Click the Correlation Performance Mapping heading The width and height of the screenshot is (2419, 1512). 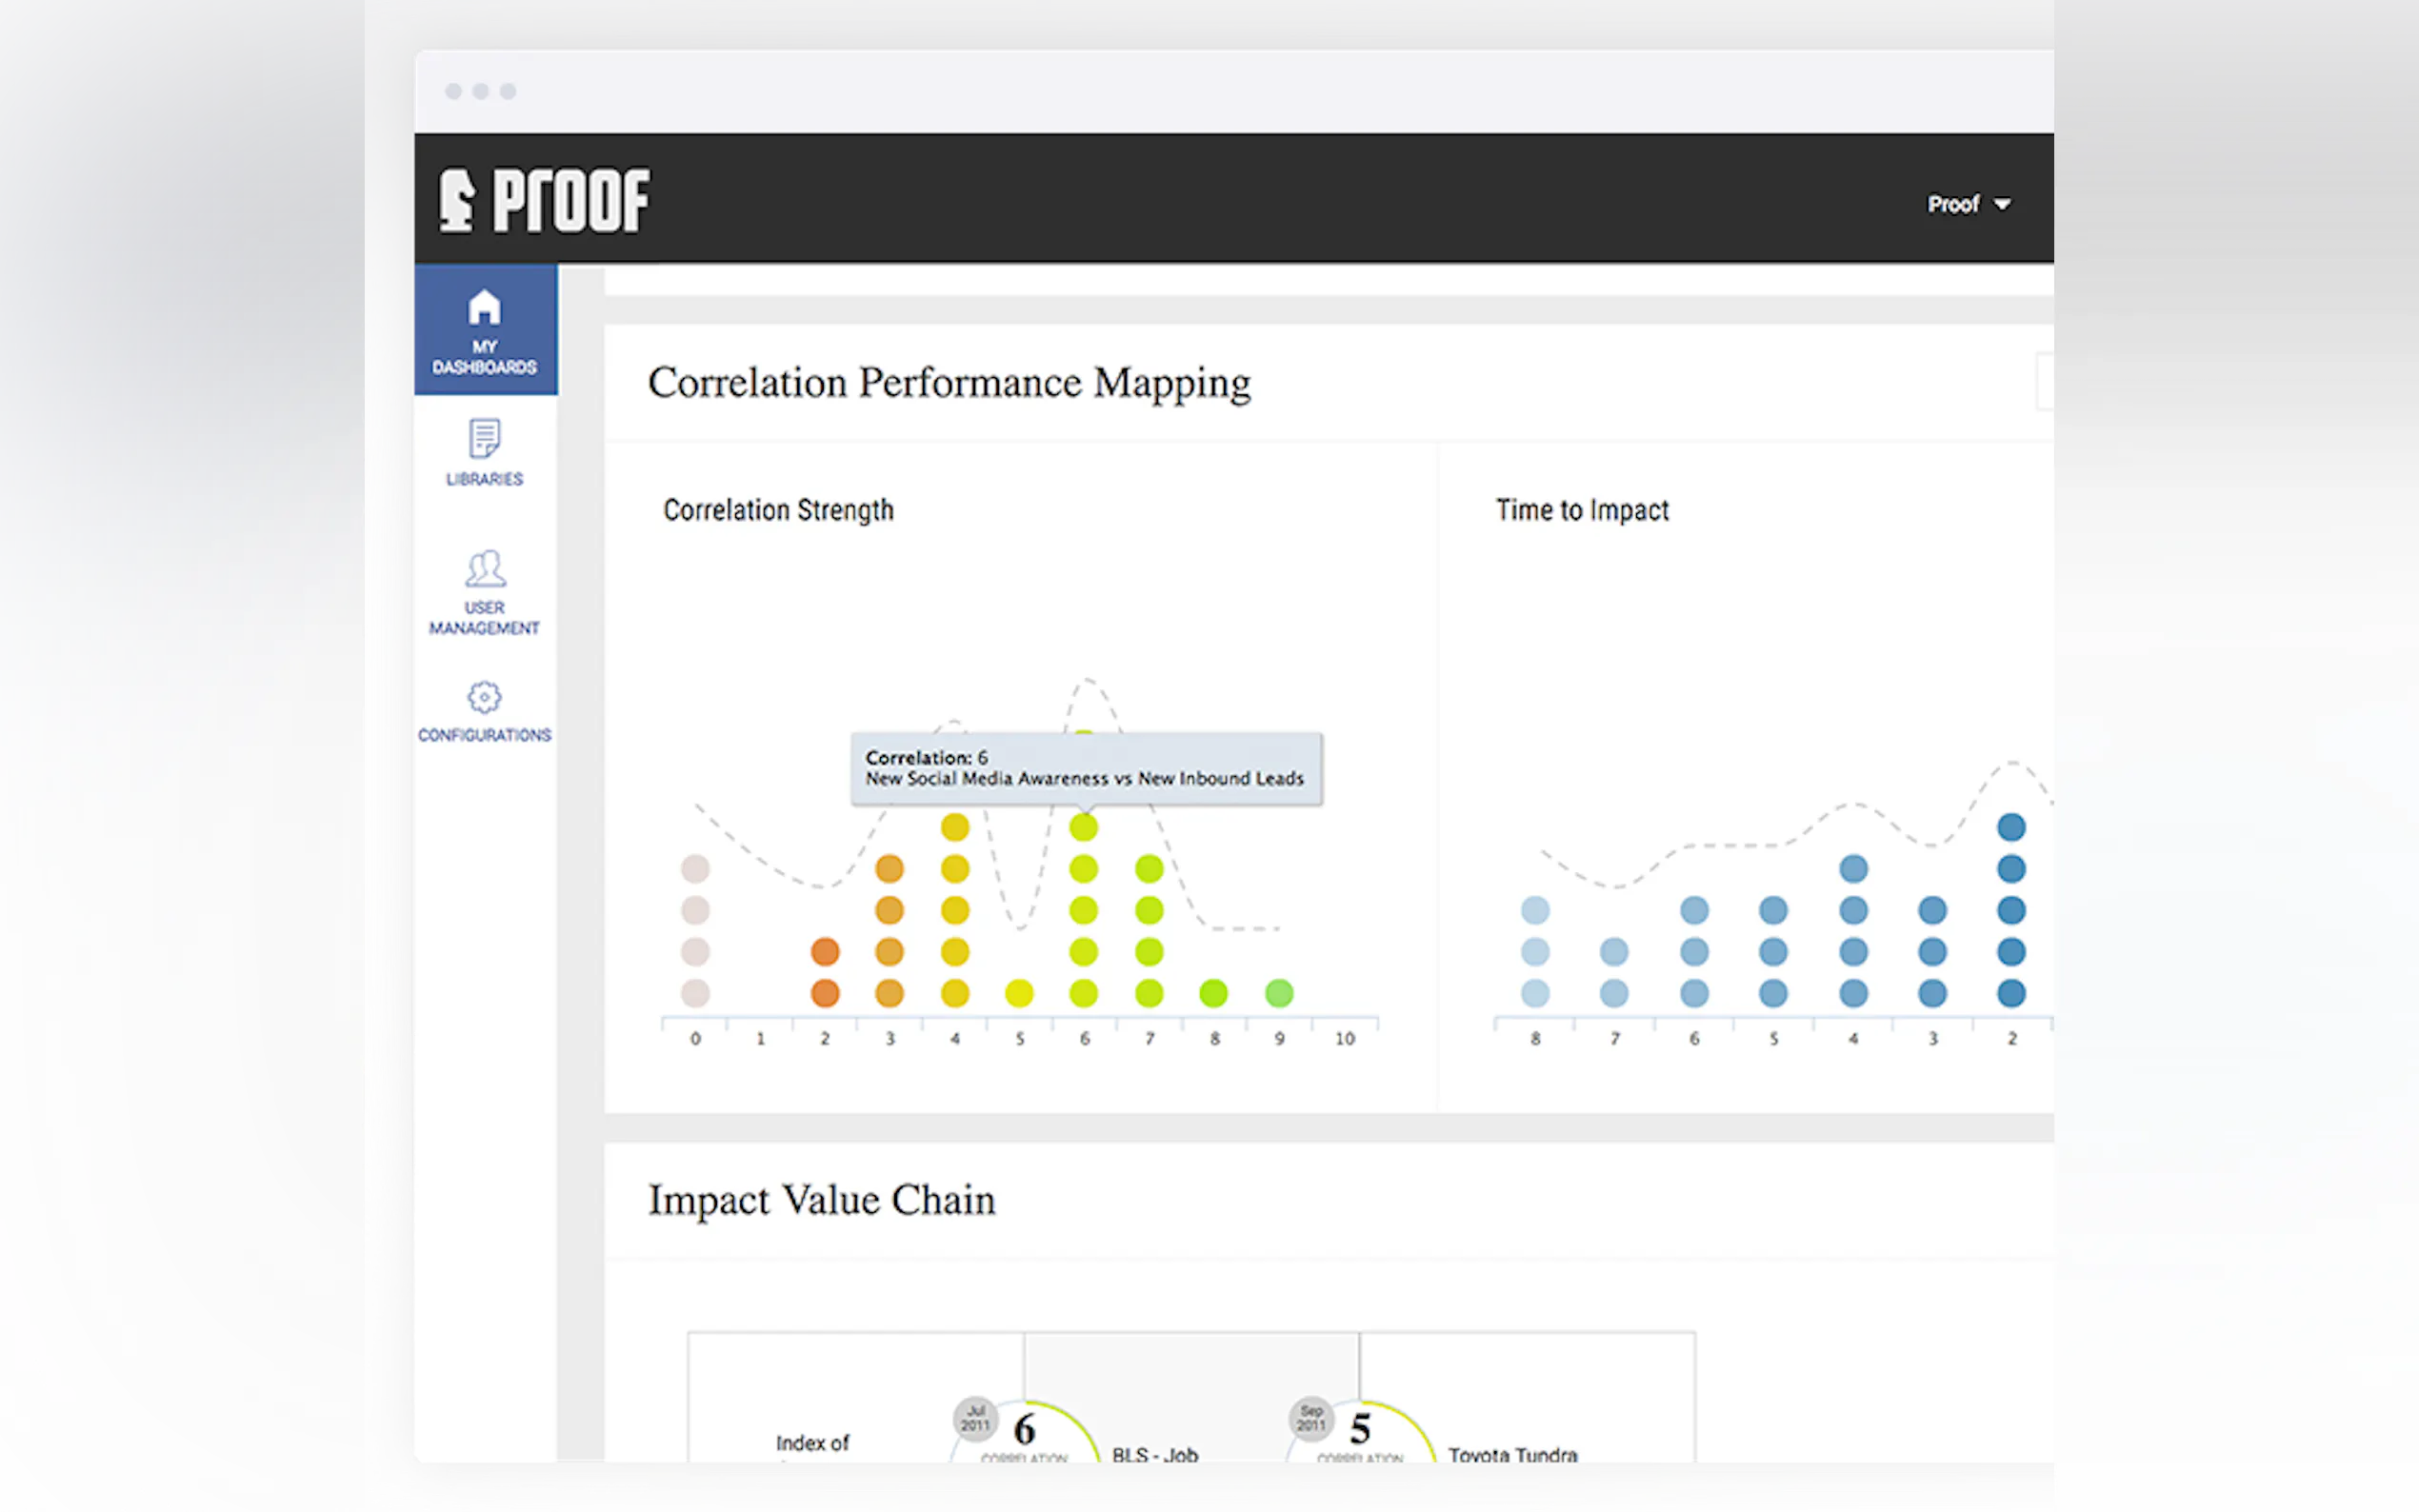(949, 383)
